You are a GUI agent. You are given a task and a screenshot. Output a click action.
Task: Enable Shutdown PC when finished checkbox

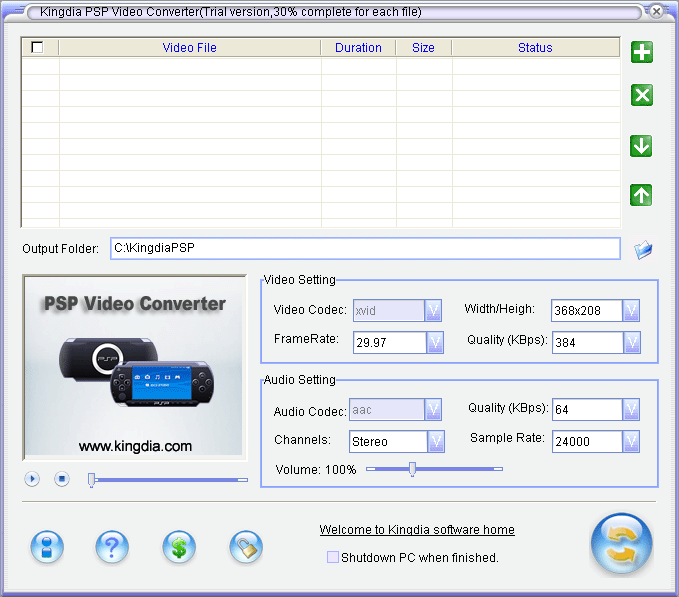click(x=333, y=557)
